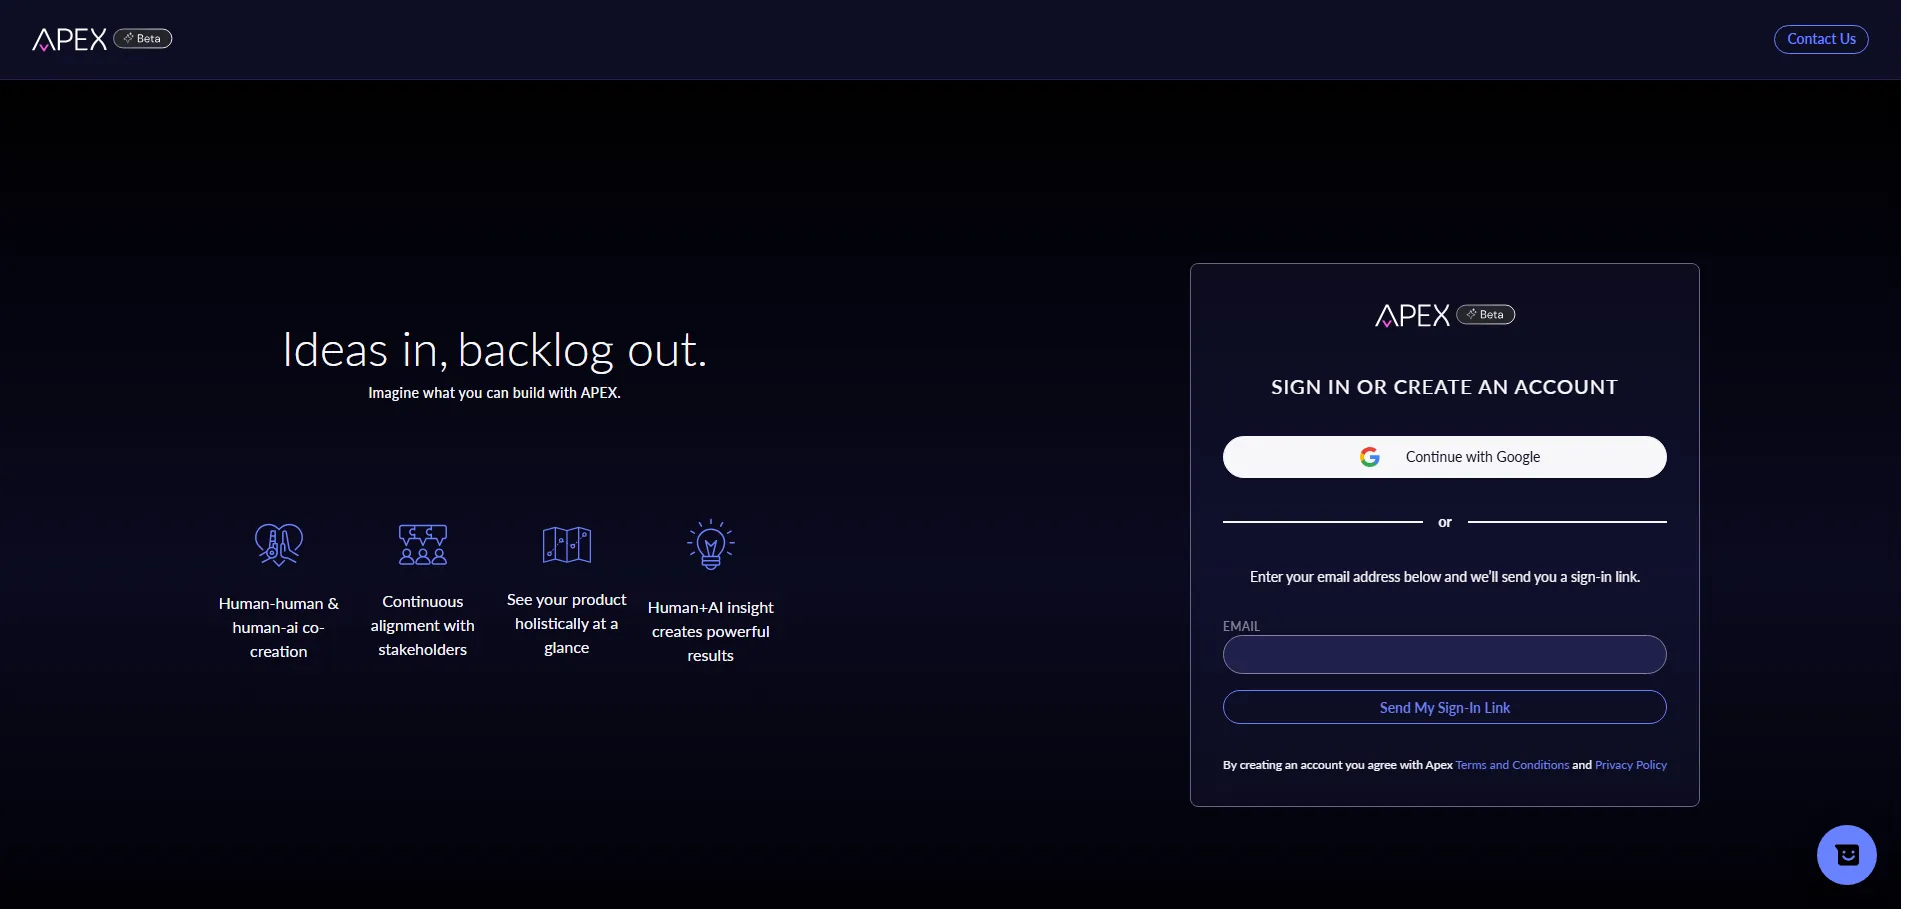Click the "Imagine what you can build" subtitle
This screenshot has width=1916, height=909.
coord(494,393)
